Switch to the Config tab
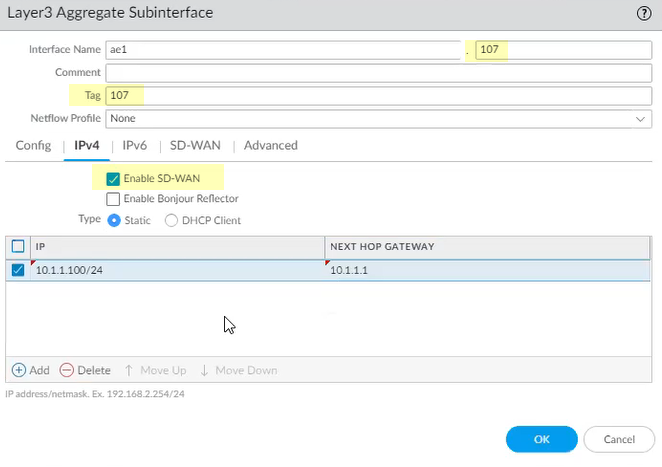 pos(33,145)
